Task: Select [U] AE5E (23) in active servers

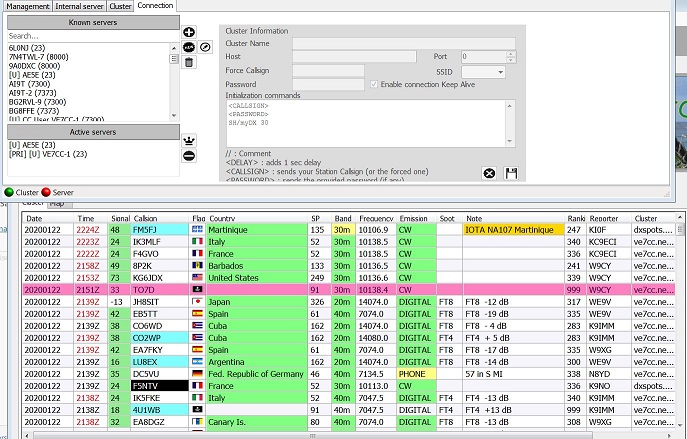Action: pyautogui.click(x=32, y=145)
